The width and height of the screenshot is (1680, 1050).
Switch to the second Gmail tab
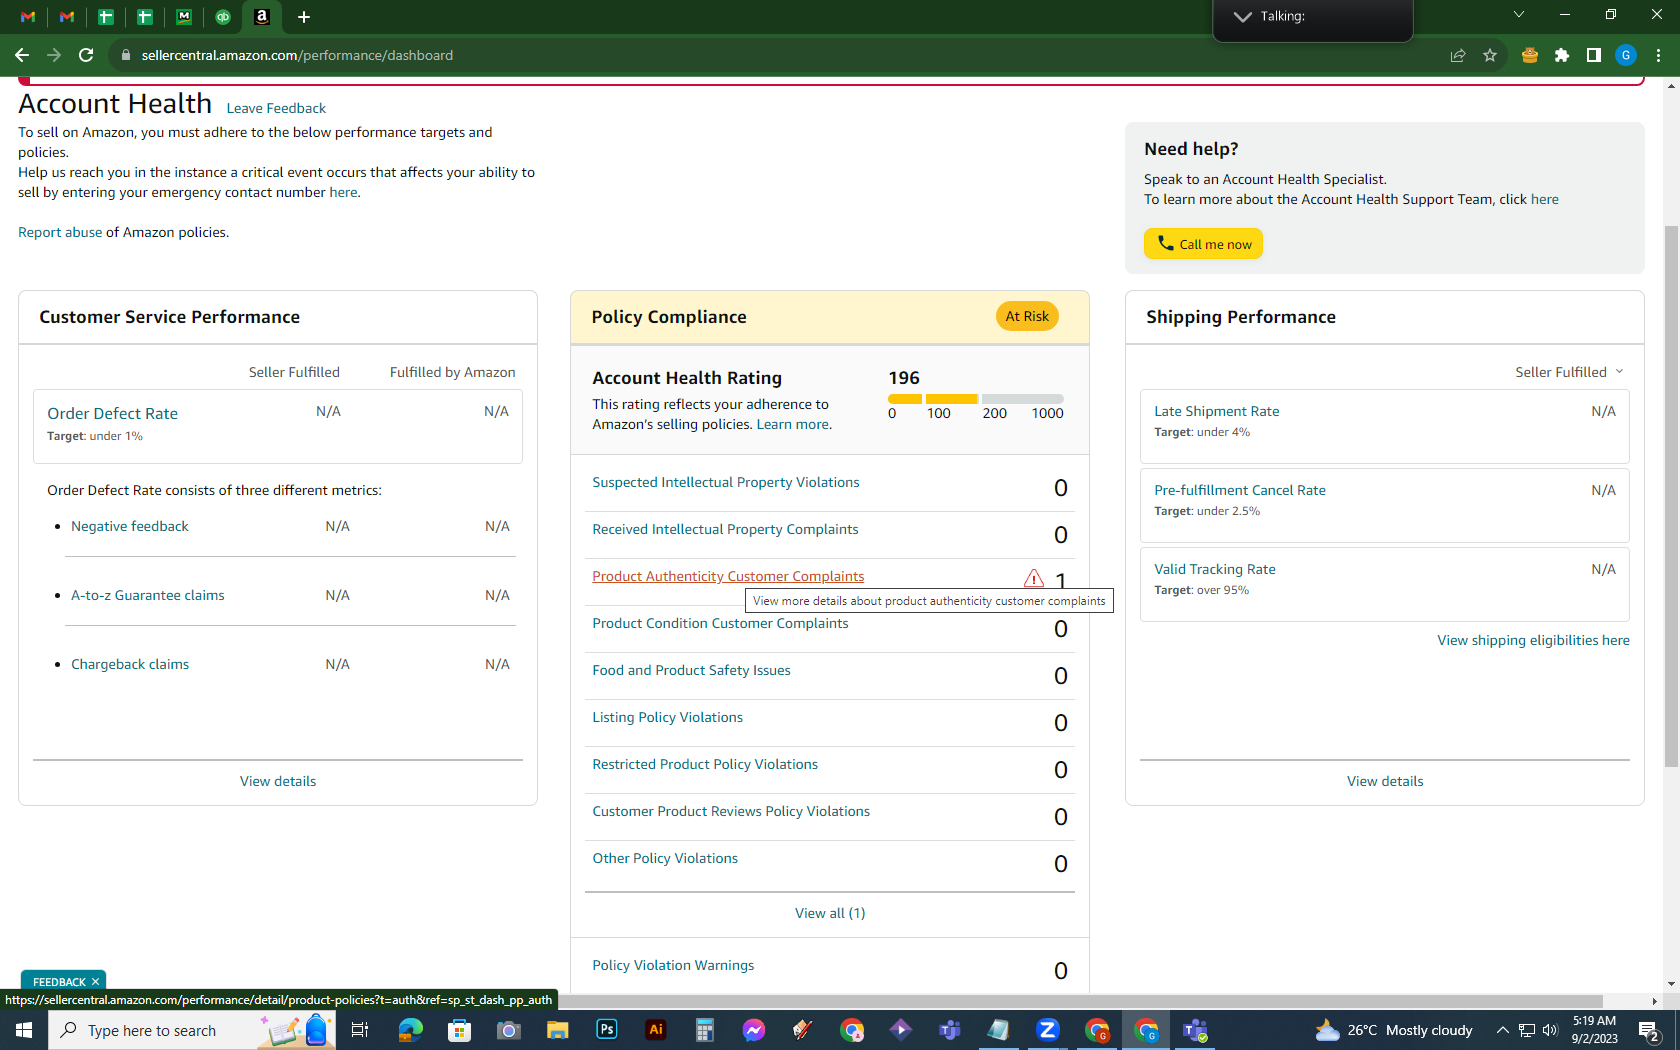tap(67, 17)
